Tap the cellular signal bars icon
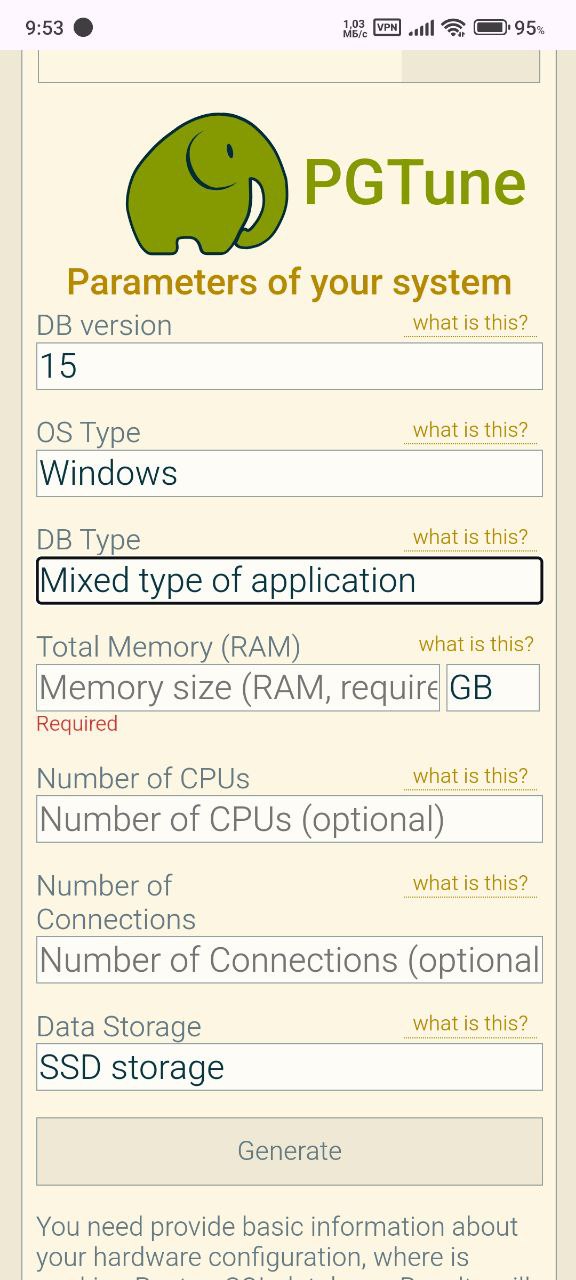576x1280 pixels. [422, 28]
